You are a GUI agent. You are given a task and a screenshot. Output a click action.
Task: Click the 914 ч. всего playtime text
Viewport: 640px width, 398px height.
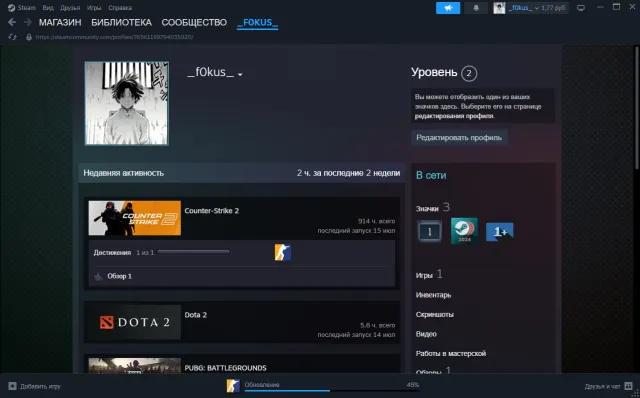pos(376,221)
